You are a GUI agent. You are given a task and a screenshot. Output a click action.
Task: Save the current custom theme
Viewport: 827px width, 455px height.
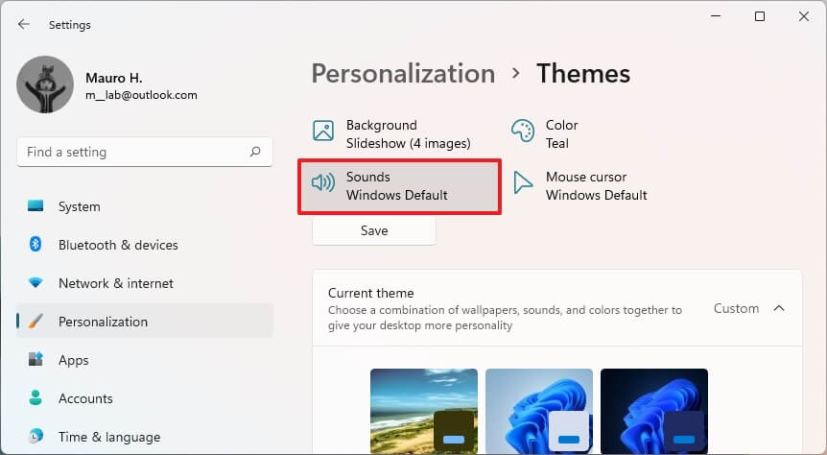pos(374,230)
